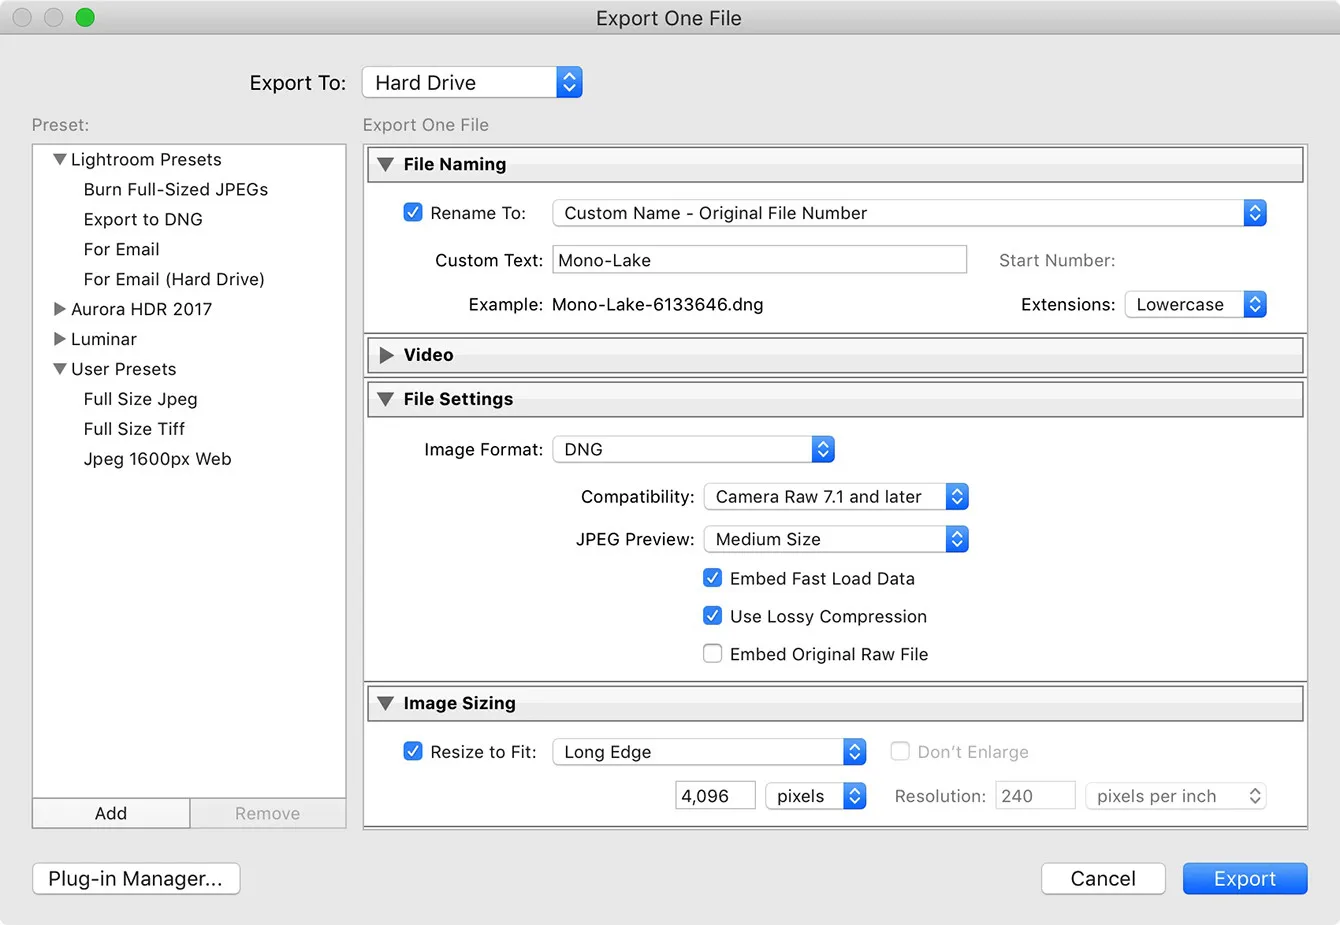The height and width of the screenshot is (925, 1340).
Task: Open the Plug-in Manager
Action: pyautogui.click(x=136, y=878)
